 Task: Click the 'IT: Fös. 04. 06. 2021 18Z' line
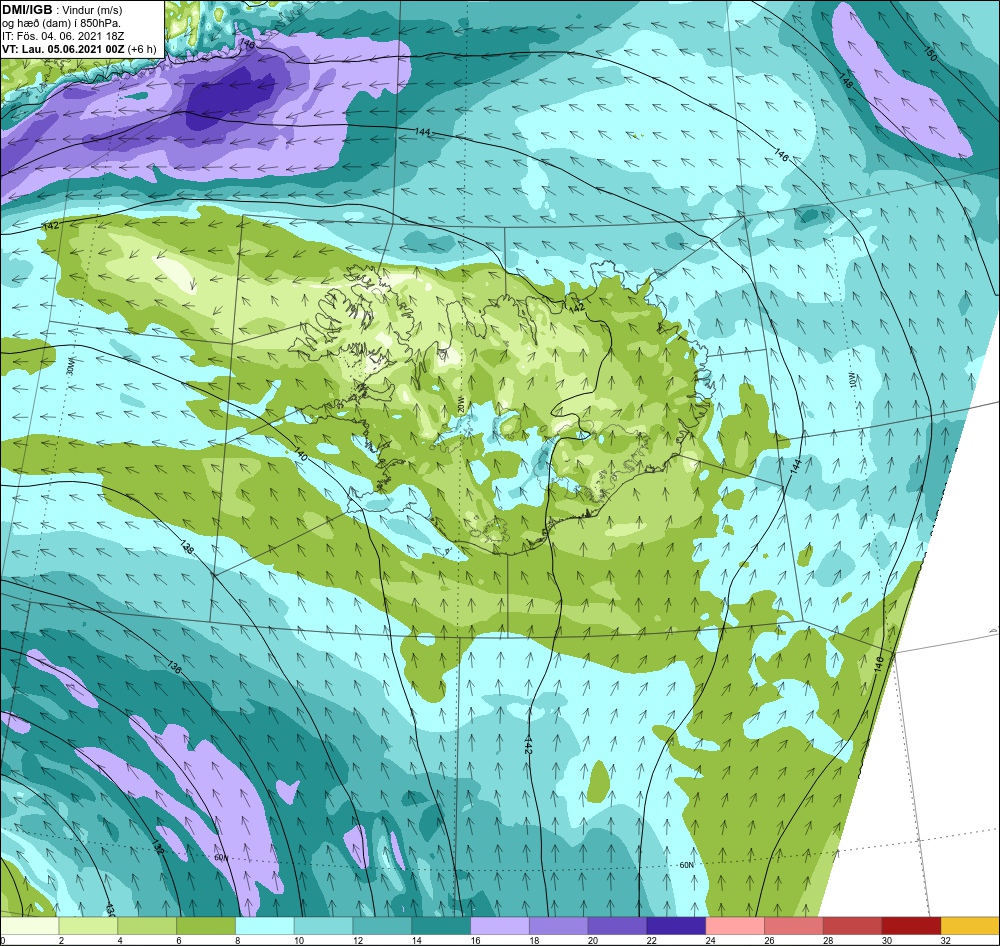tap(63, 36)
